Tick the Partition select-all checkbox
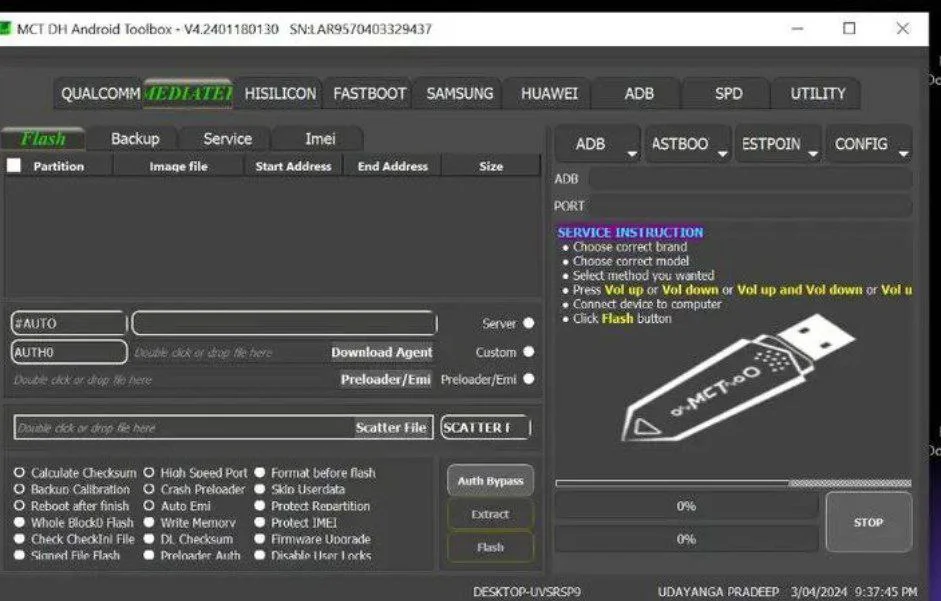Screen dimensions: 941x601 click(x=14, y=166)
